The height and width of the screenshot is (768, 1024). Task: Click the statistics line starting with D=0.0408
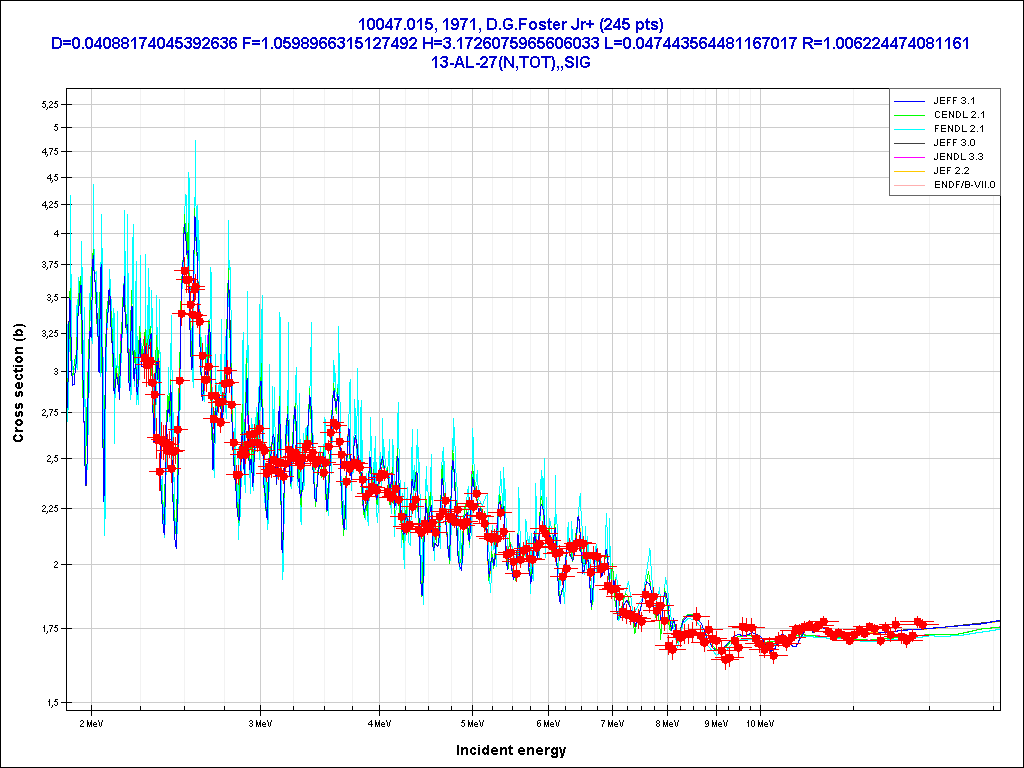(x=511, y=43)
